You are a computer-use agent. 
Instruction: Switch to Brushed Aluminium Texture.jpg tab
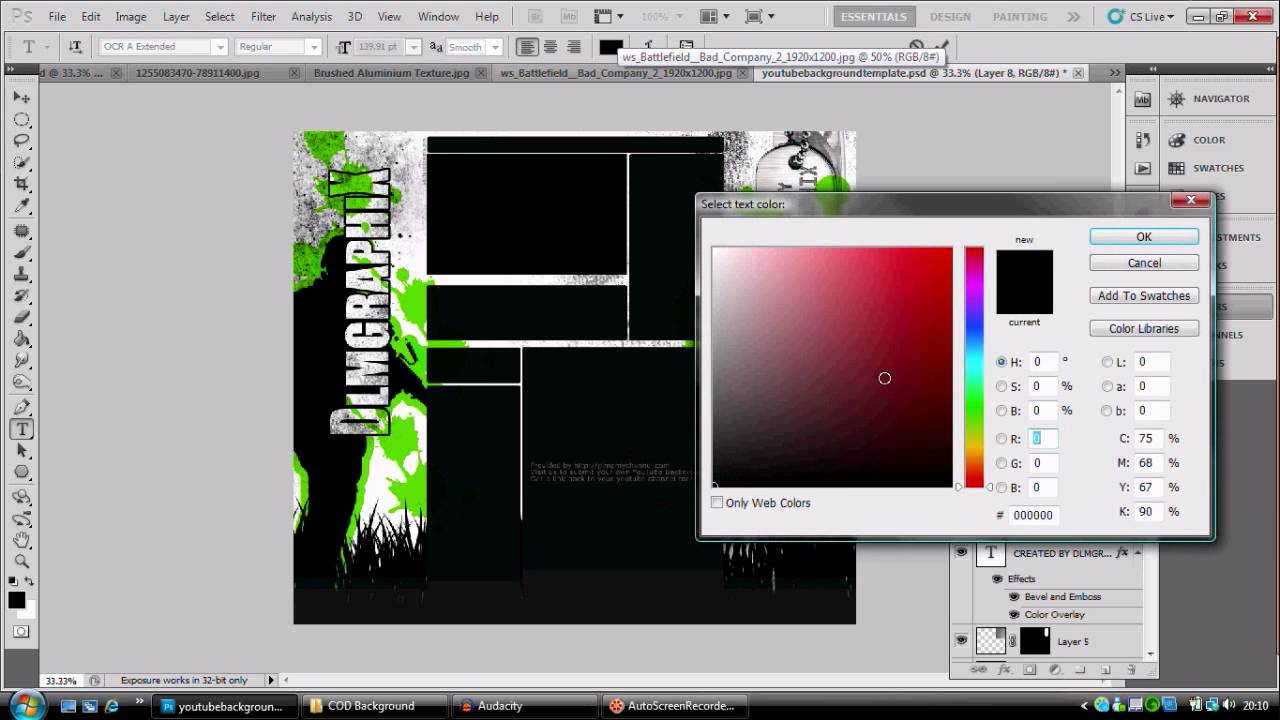coord(391,73)
